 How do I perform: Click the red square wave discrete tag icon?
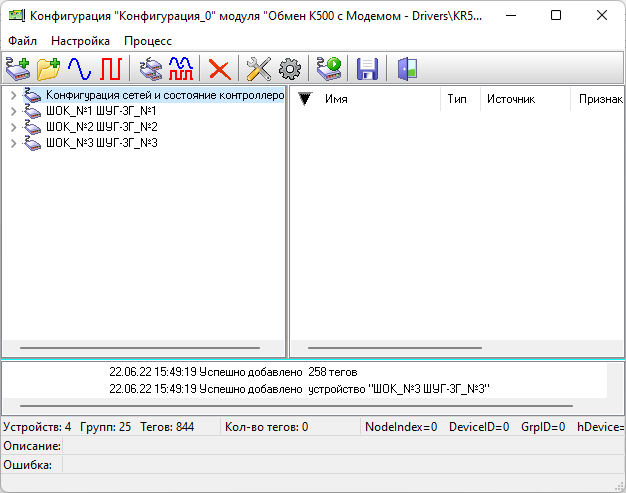[x=109, y=69]
